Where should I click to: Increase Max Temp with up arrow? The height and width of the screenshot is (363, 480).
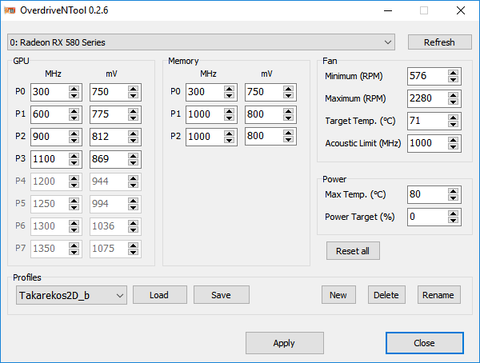coord(453,191)
